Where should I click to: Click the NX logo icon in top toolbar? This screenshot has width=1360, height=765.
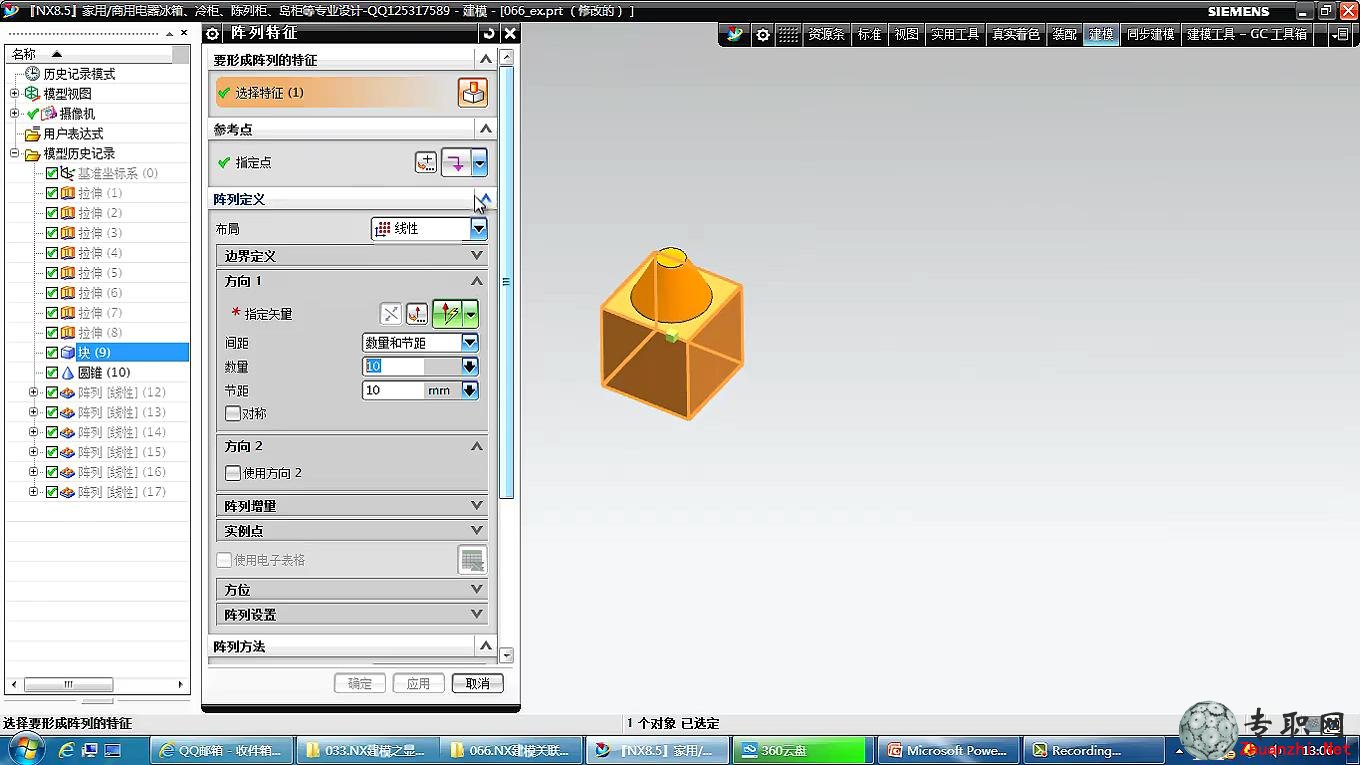[x=735, y=34]
